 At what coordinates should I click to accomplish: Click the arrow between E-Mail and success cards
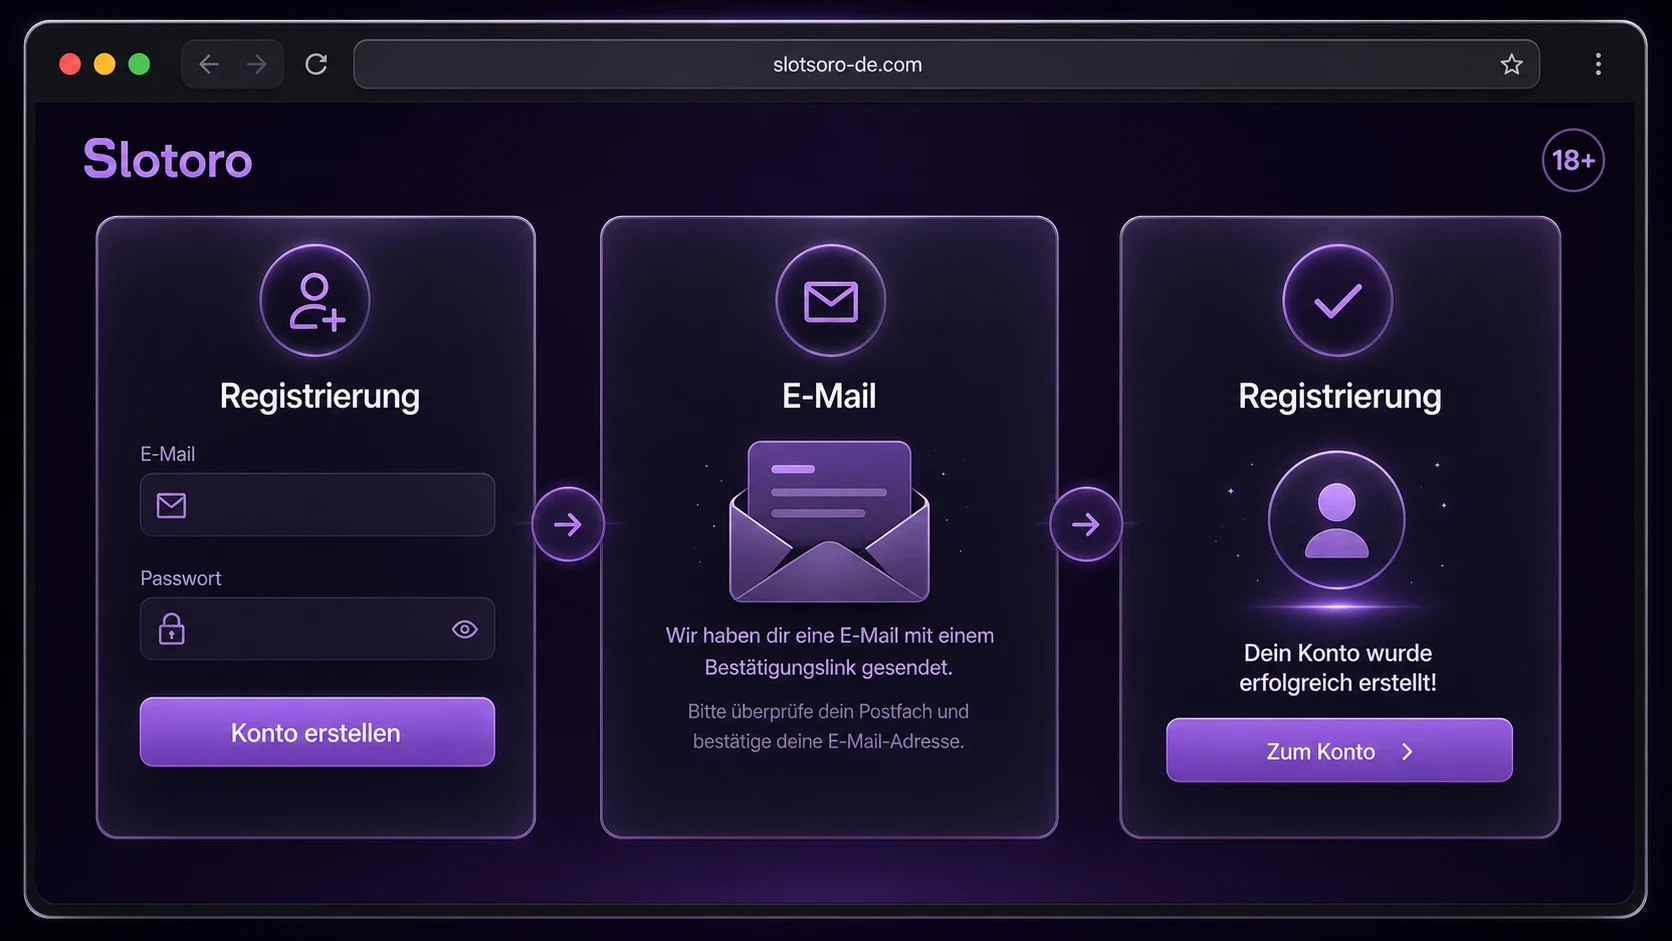1086,524
